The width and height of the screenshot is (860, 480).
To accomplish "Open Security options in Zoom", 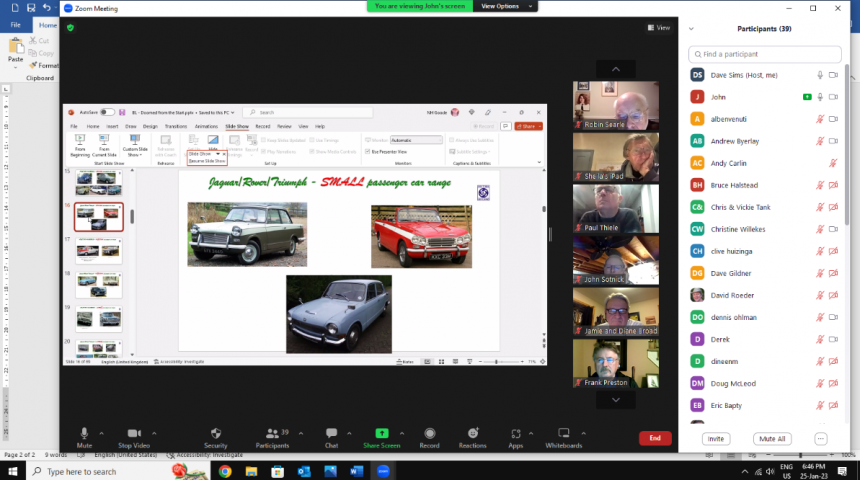I will (216, 438).
